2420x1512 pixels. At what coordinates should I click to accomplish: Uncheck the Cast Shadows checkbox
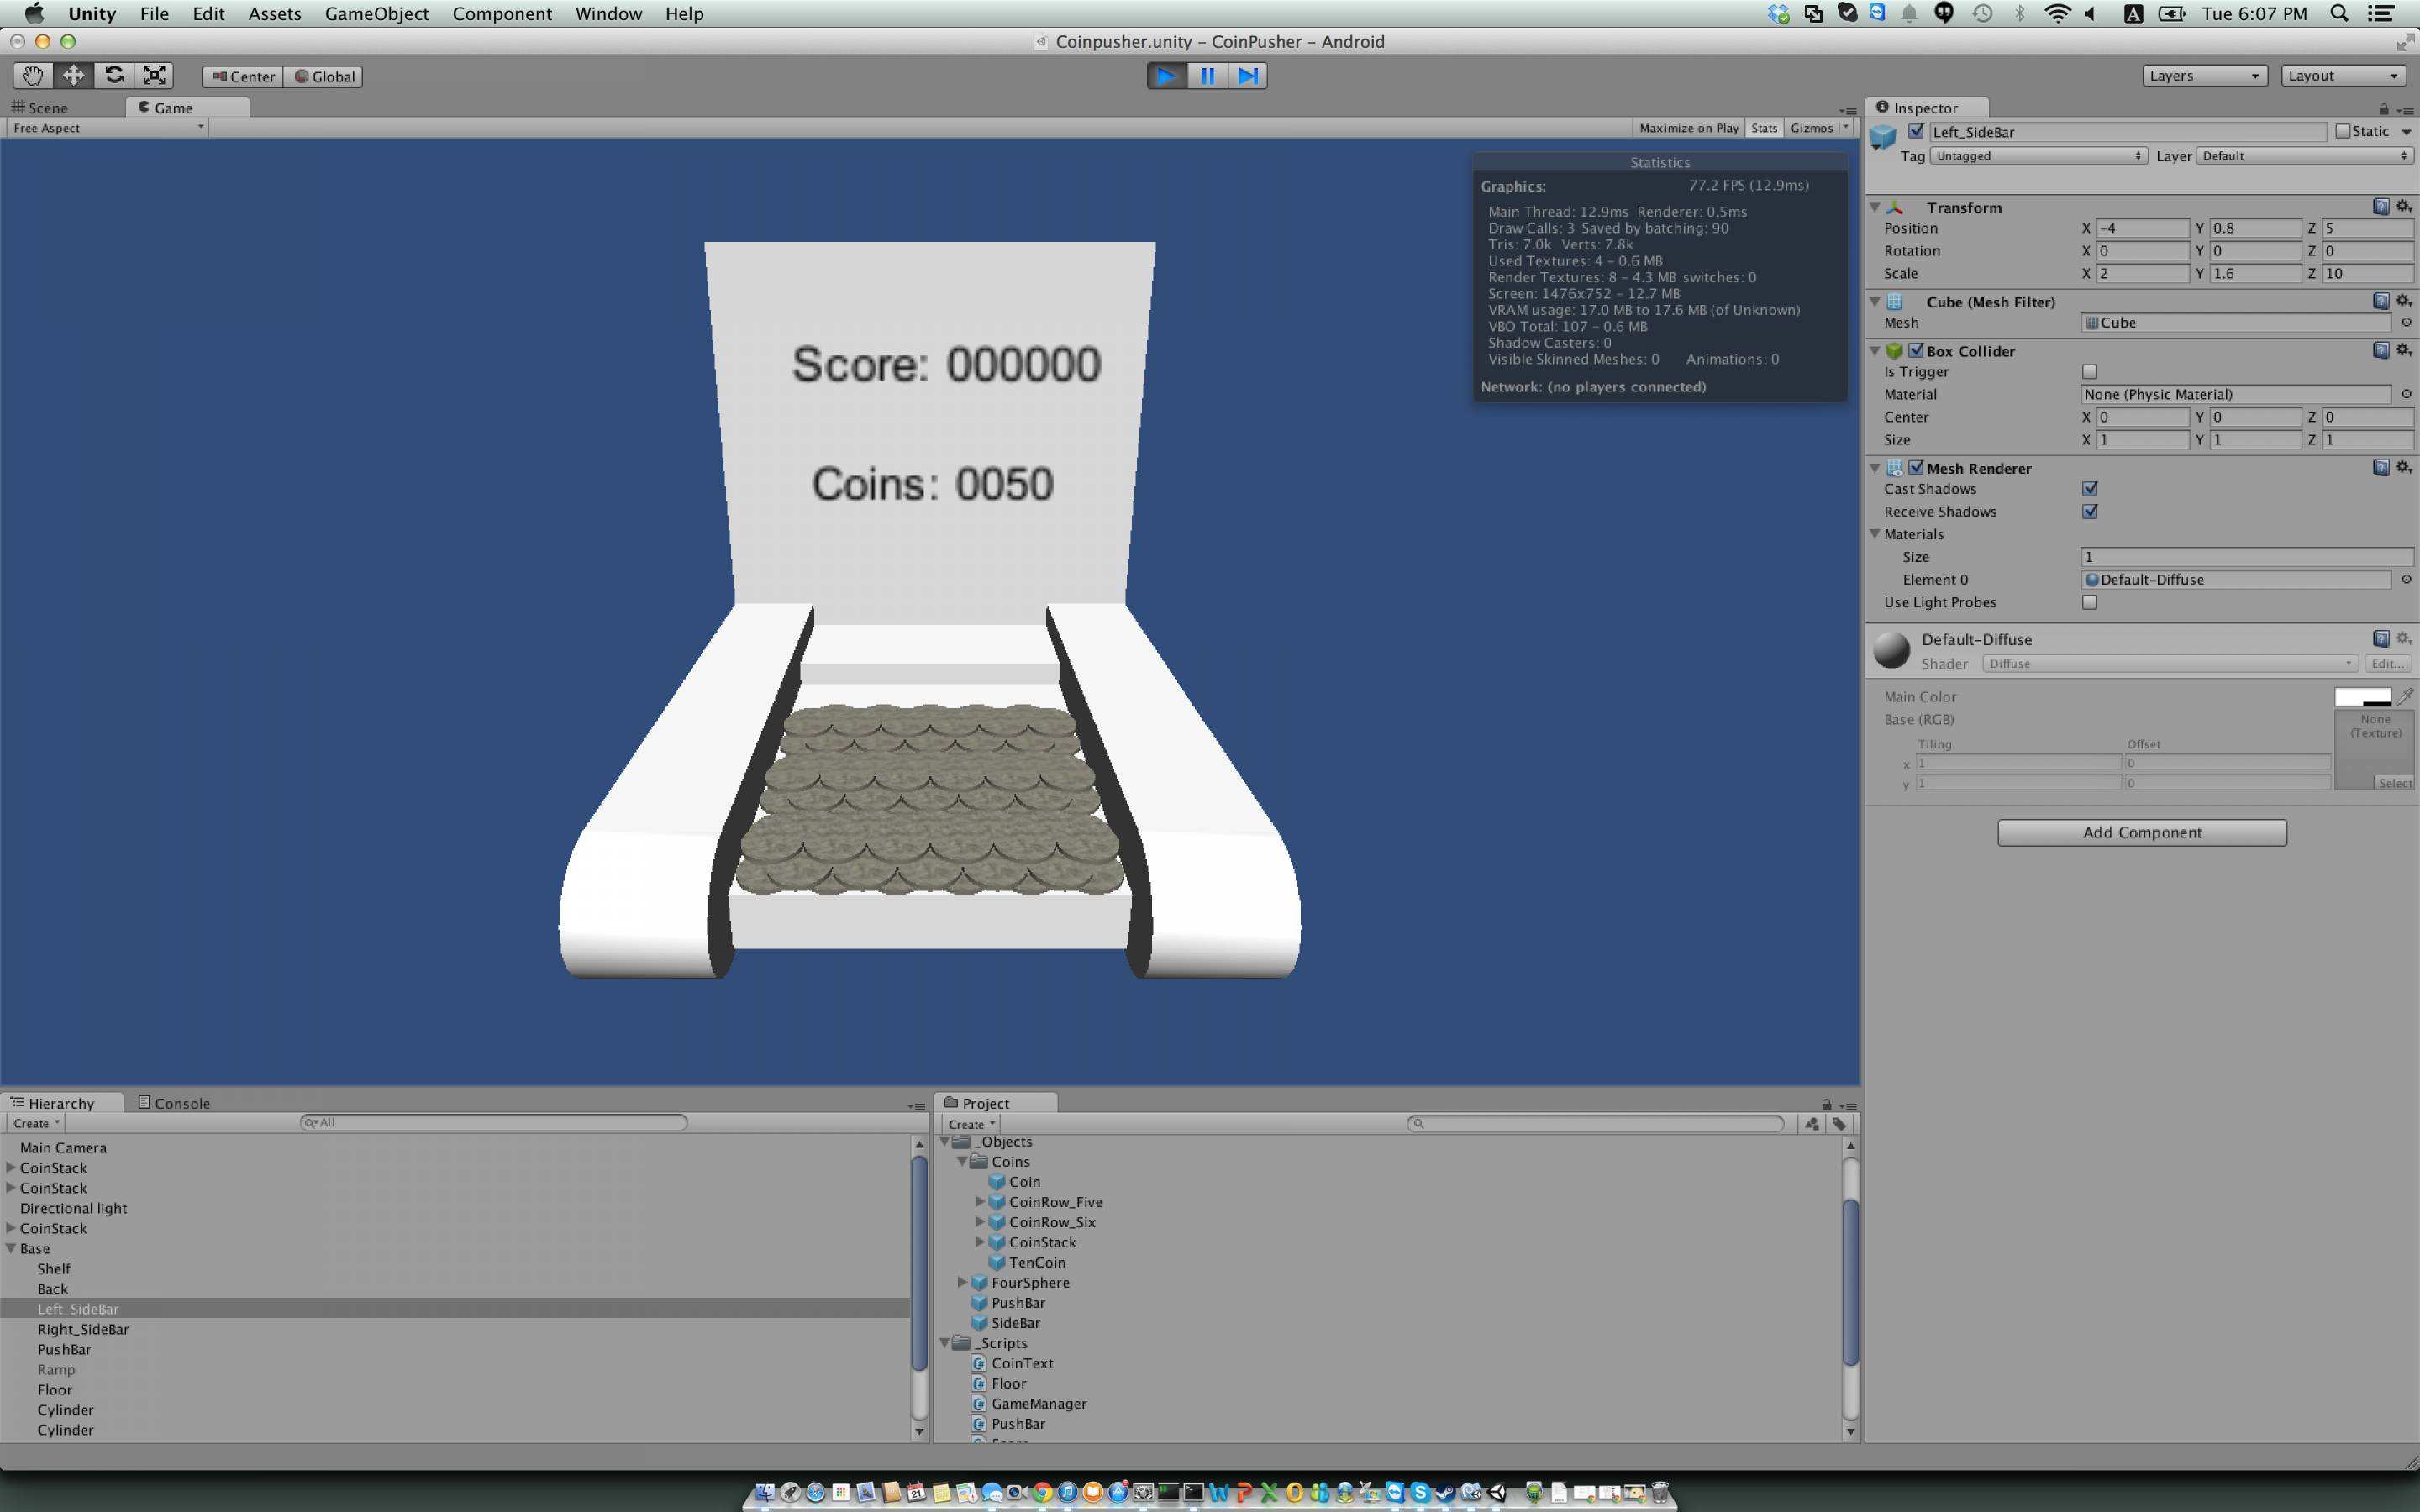click(x=2089, y=489)
